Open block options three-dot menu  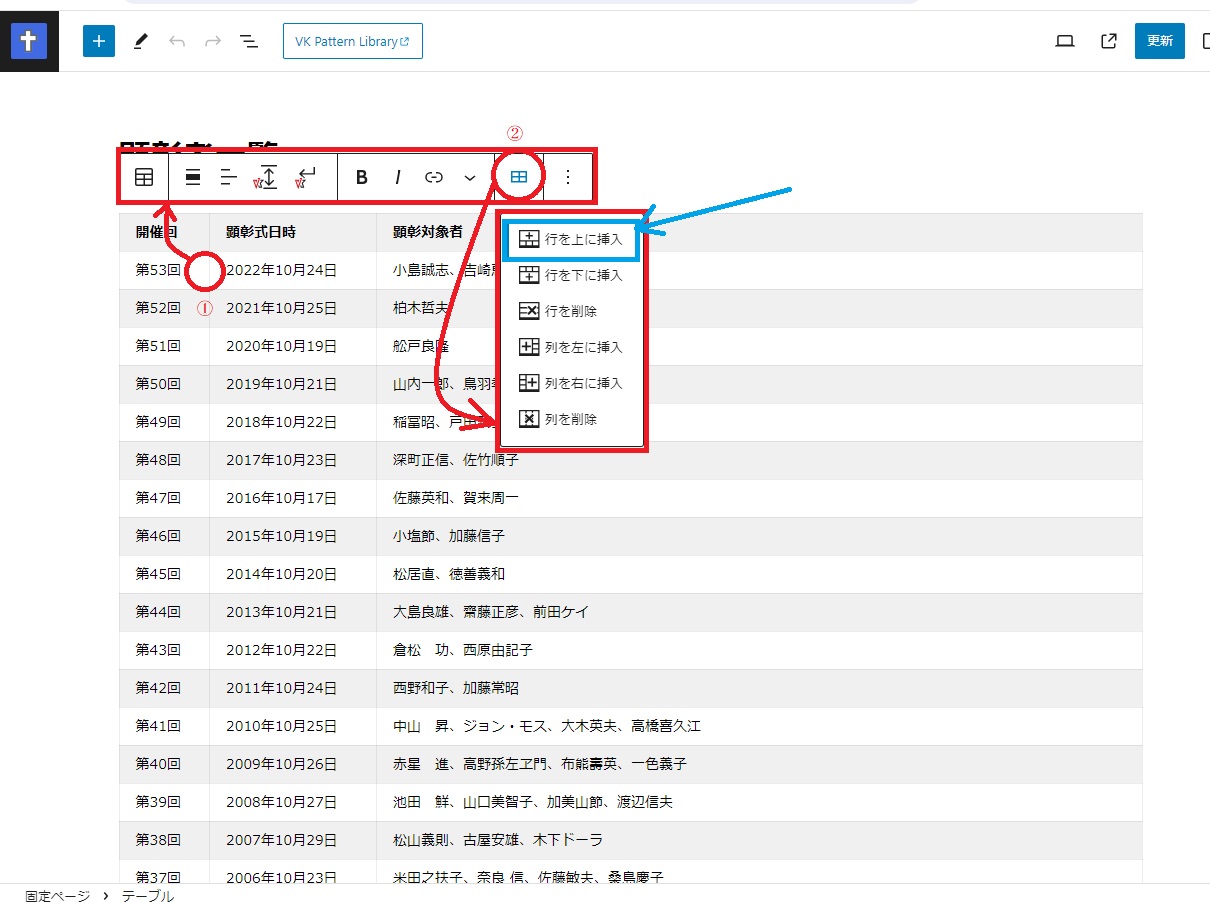click(x=568, y=177)
